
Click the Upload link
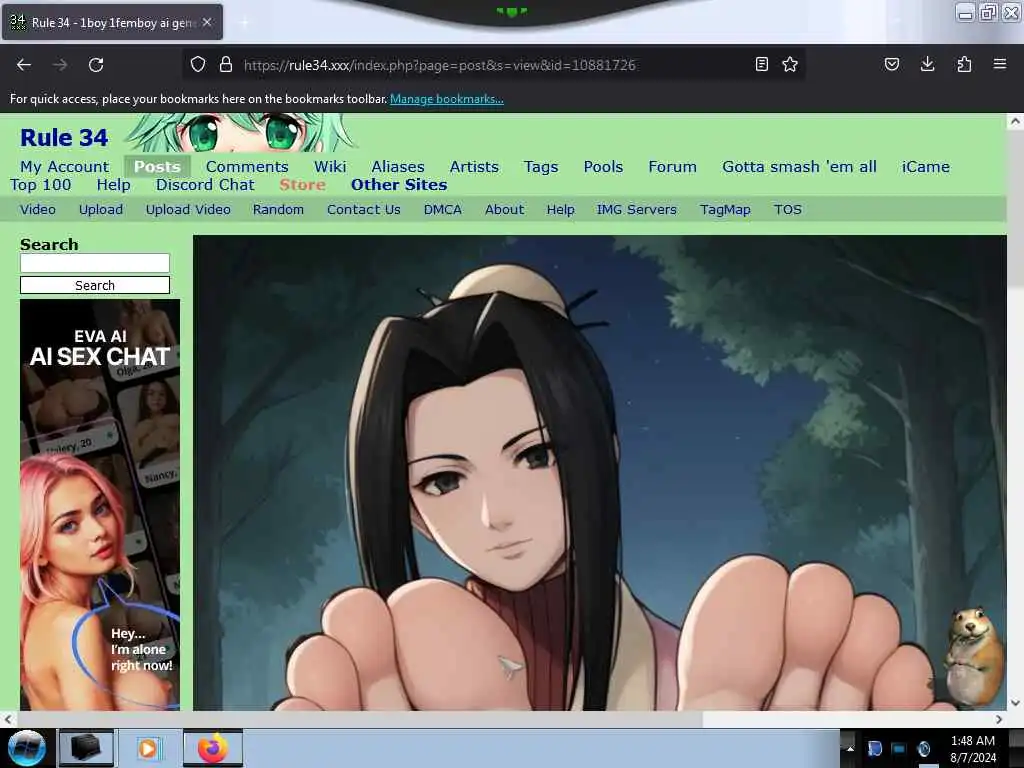click(x=101, y=210)
